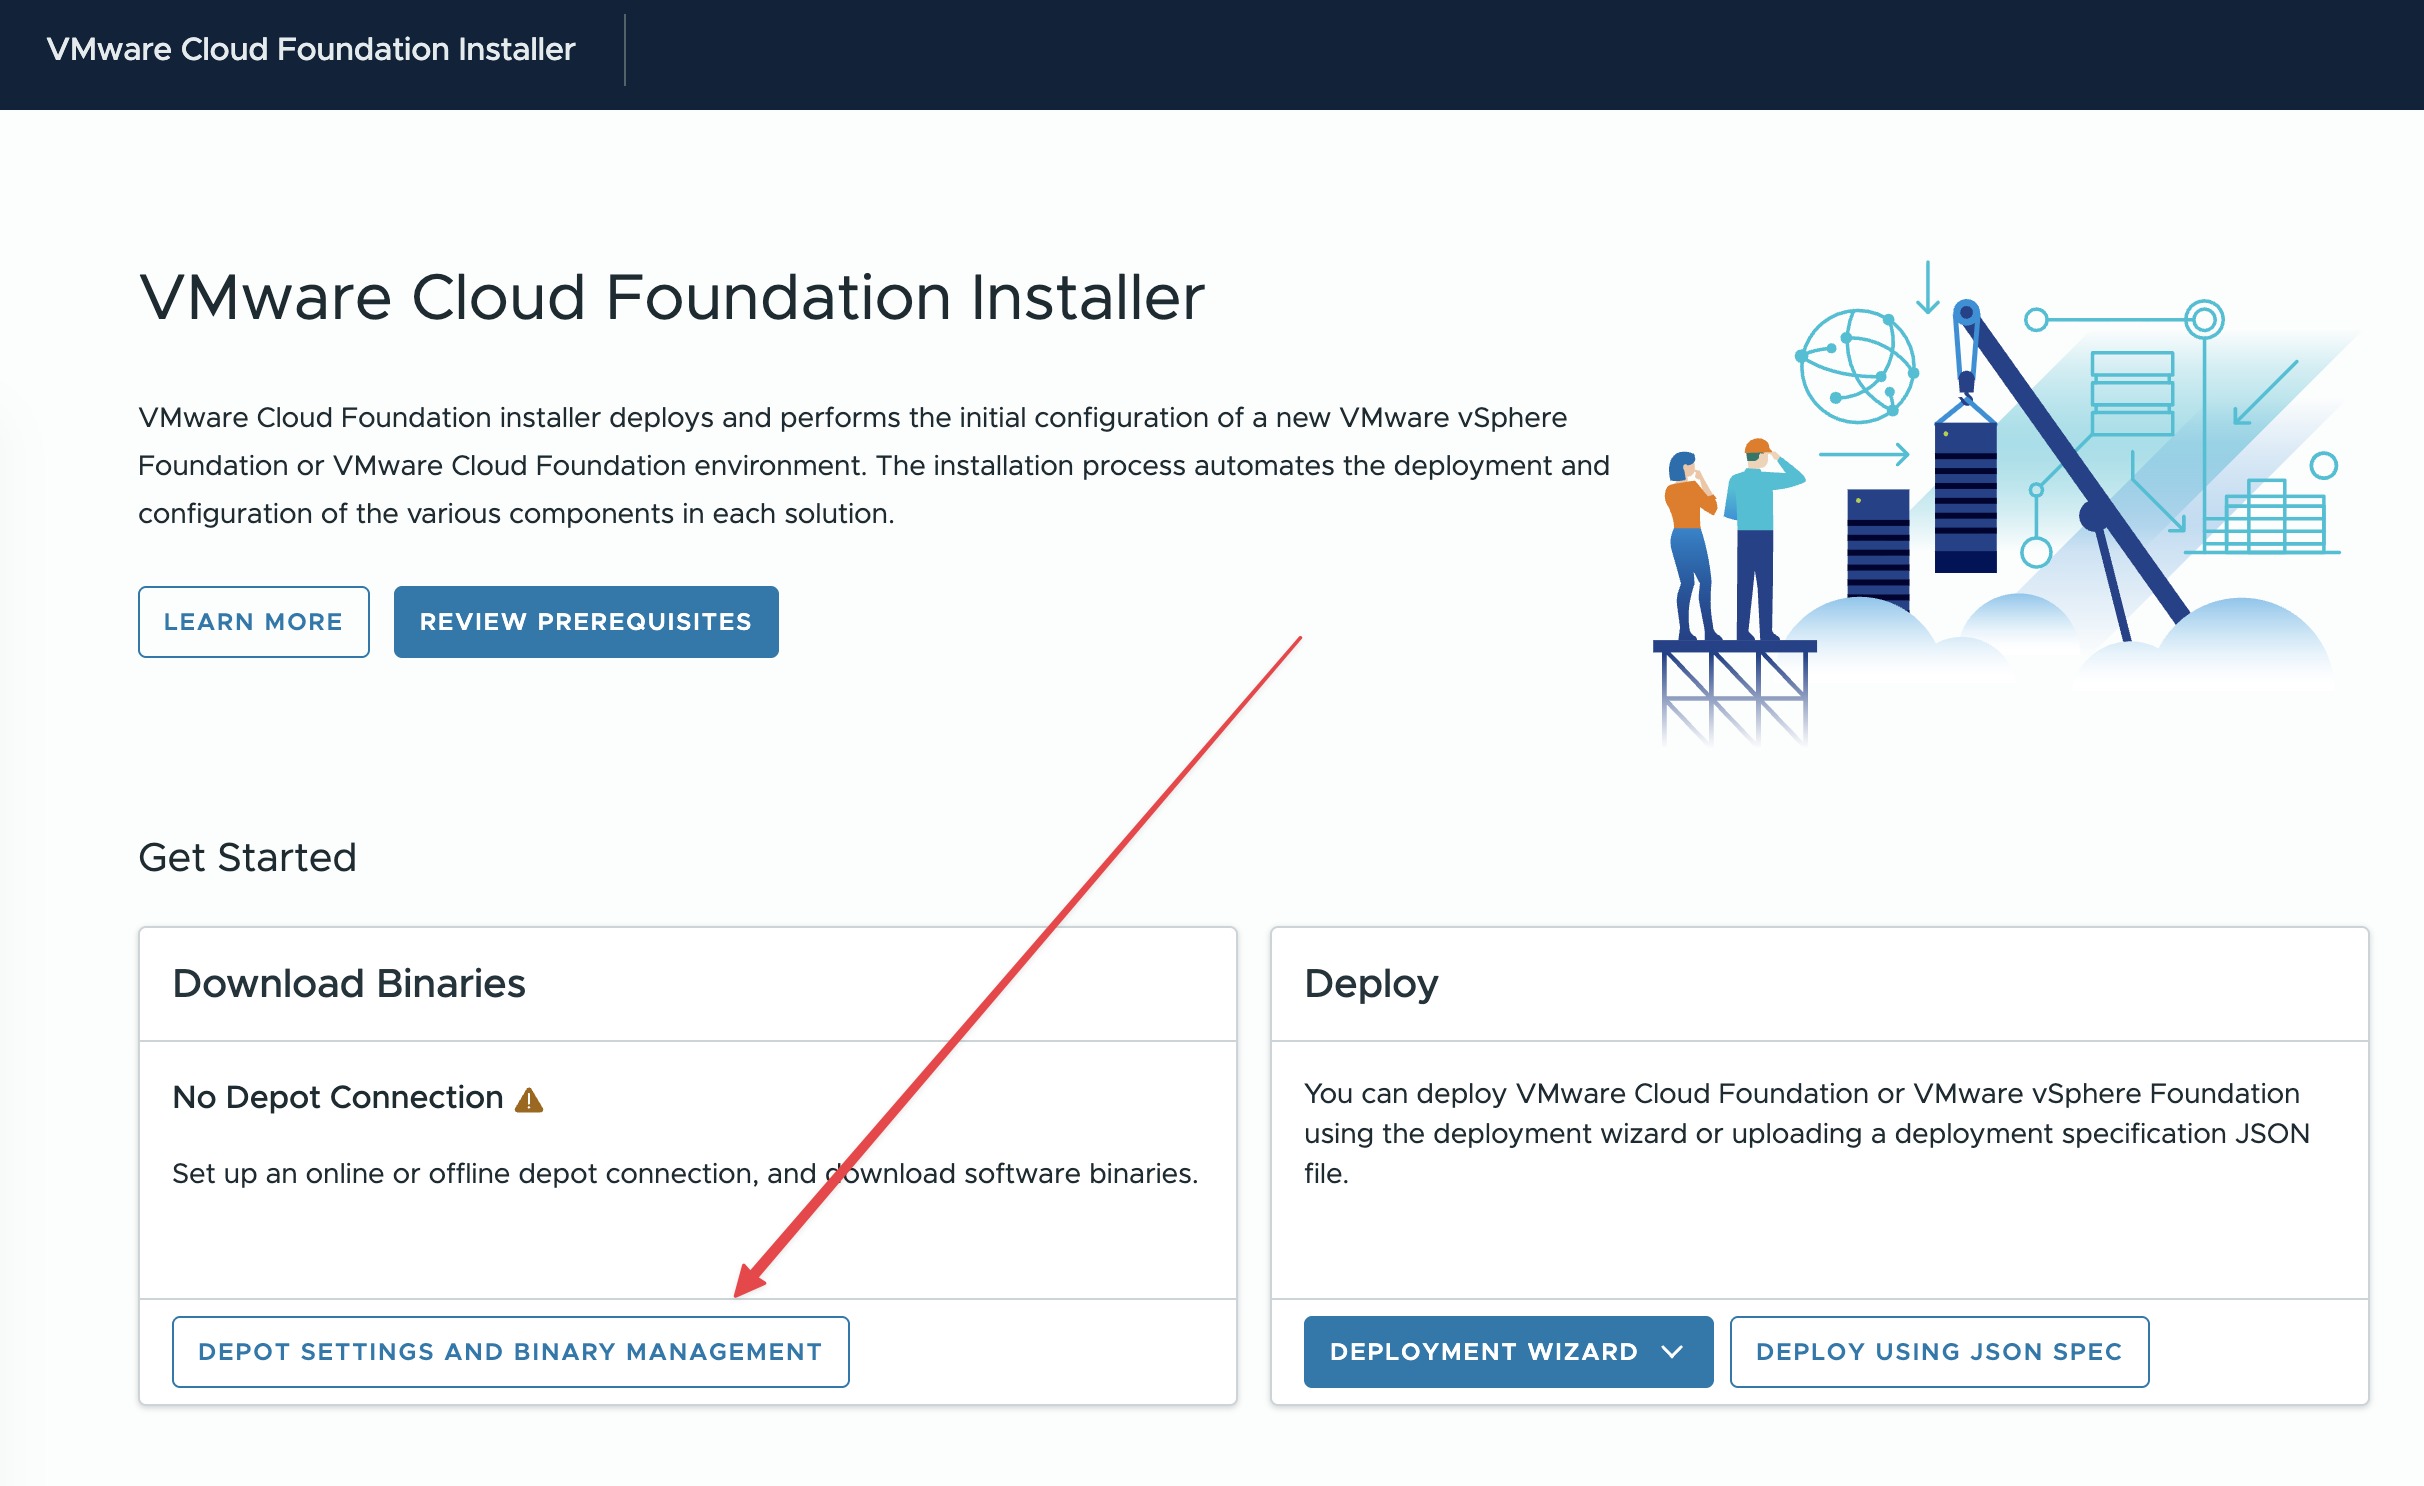Click the warning triangle beside No Depot Connection
2424x1486 pixels.
[528, 1100]
